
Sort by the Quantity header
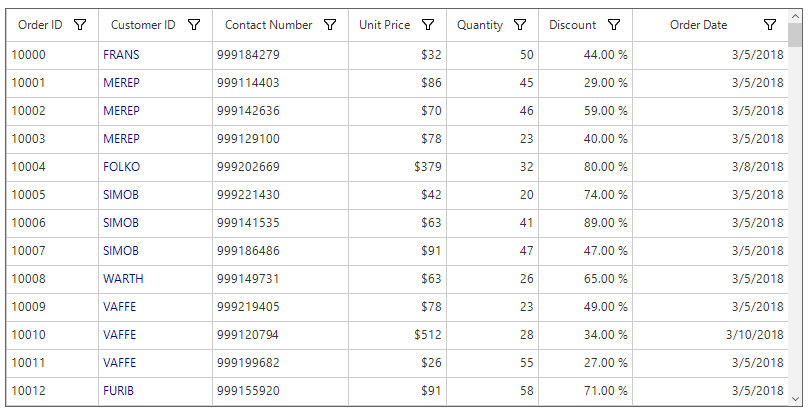click(x=479, y=25)
